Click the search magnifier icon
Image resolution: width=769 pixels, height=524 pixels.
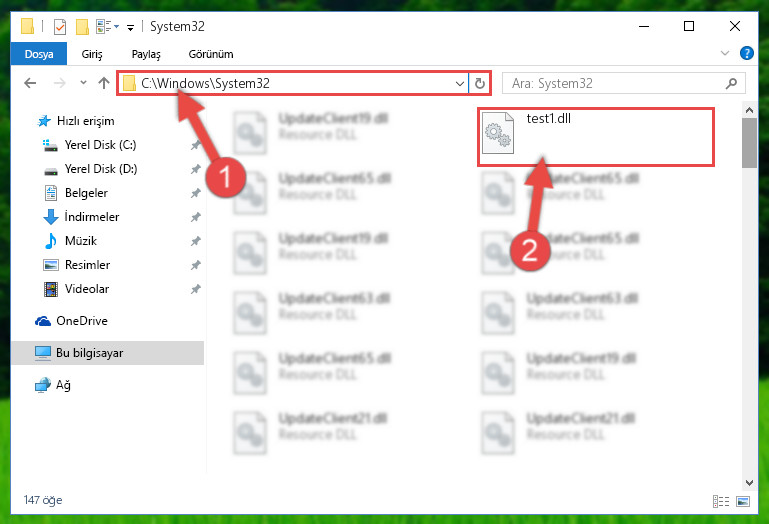(x=731, y=83)
